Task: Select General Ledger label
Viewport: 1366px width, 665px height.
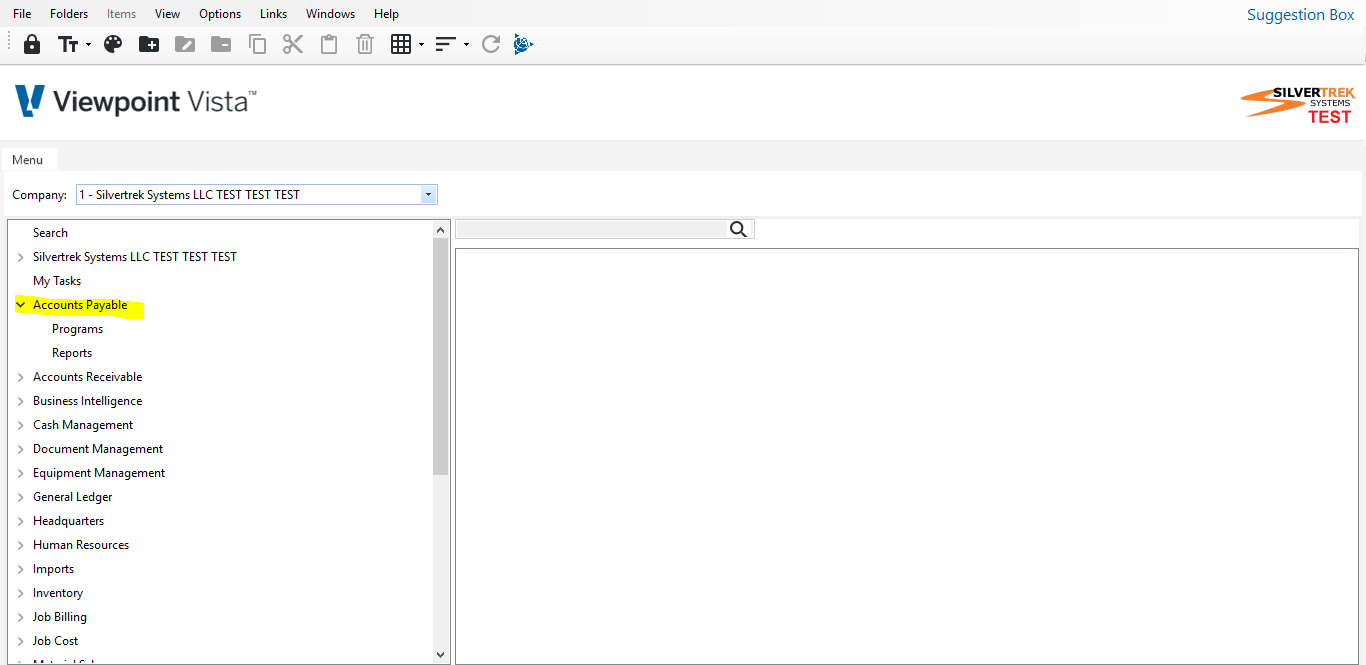Action: [x=72, y=497]
